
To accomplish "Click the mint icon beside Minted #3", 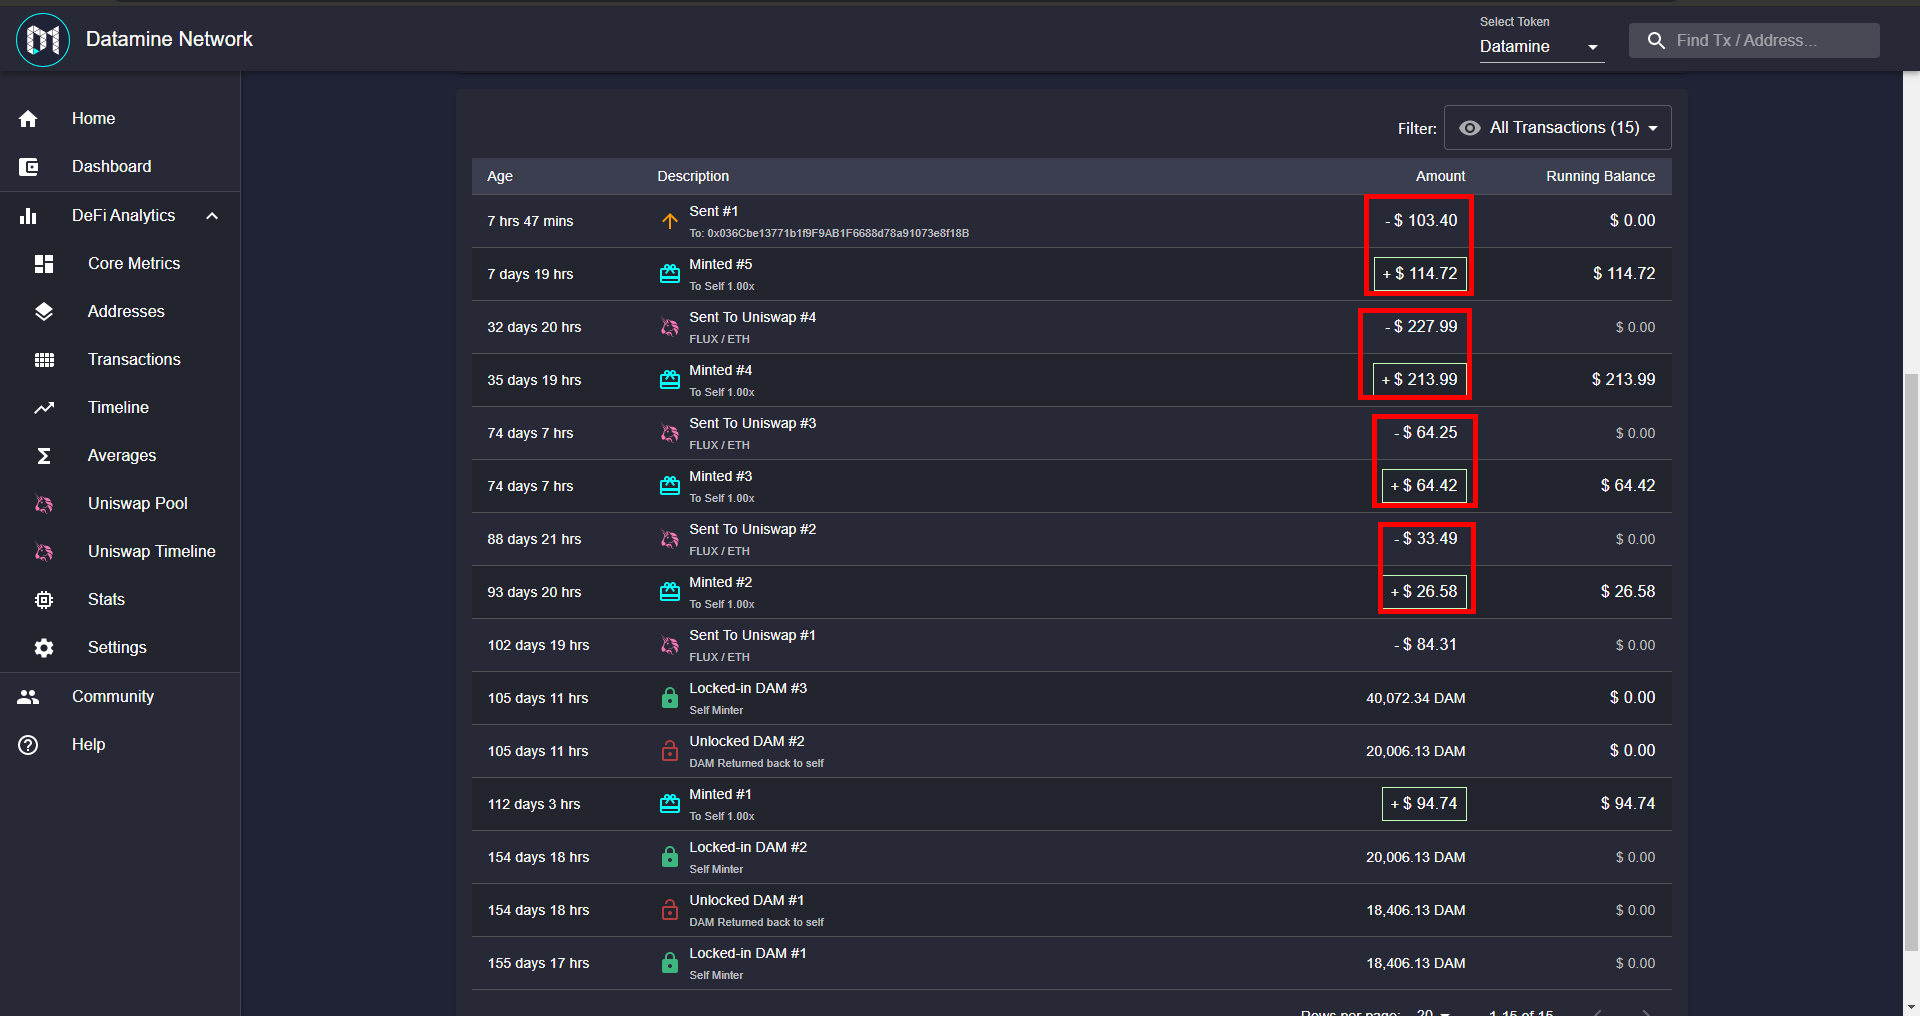I will [x=670, y=486].
